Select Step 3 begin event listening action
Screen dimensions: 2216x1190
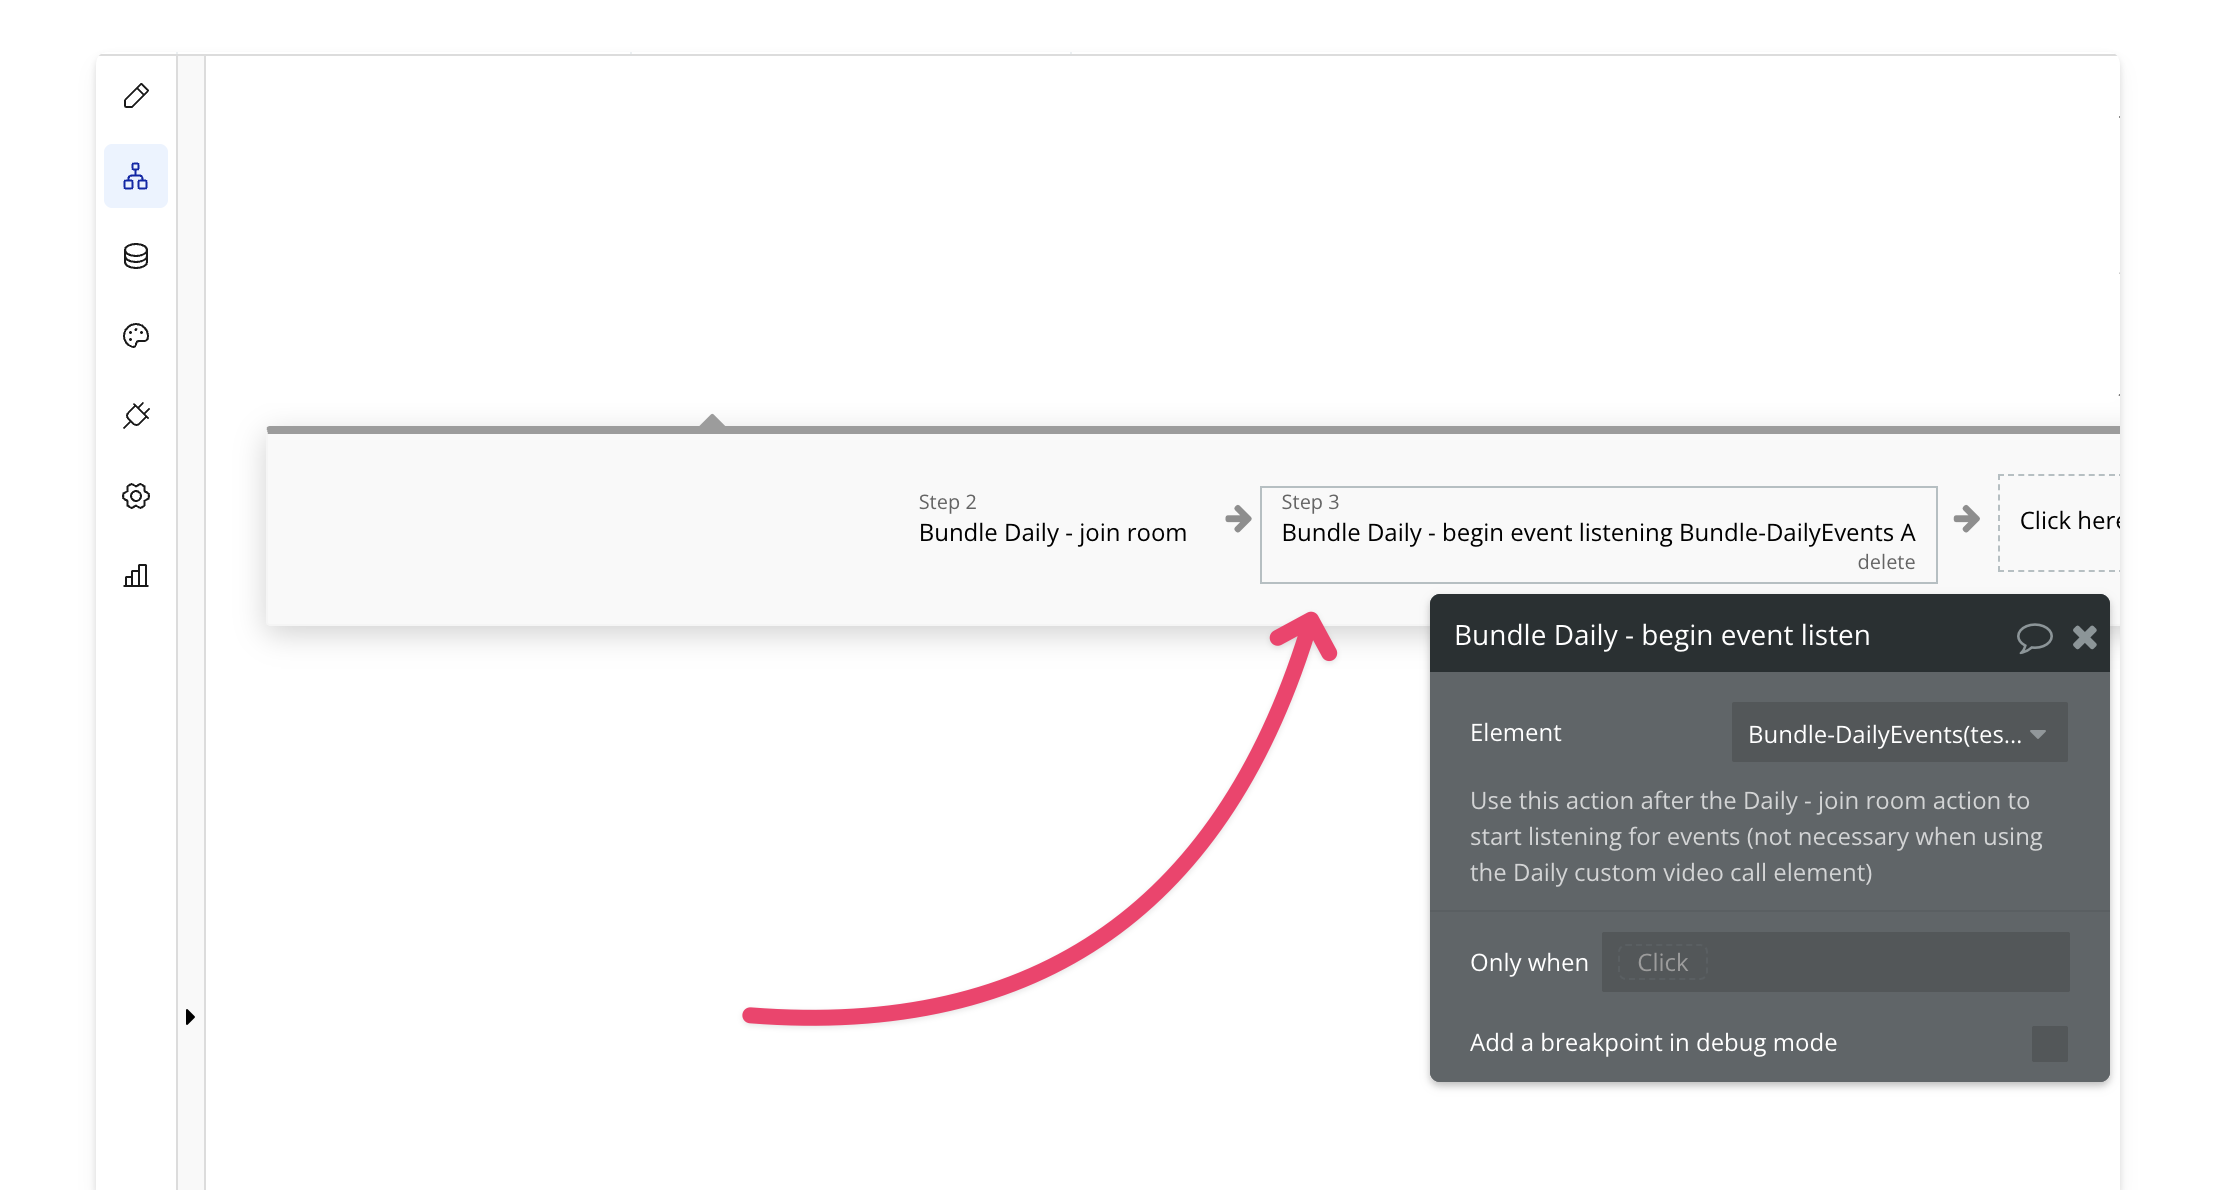point(1598,535)
